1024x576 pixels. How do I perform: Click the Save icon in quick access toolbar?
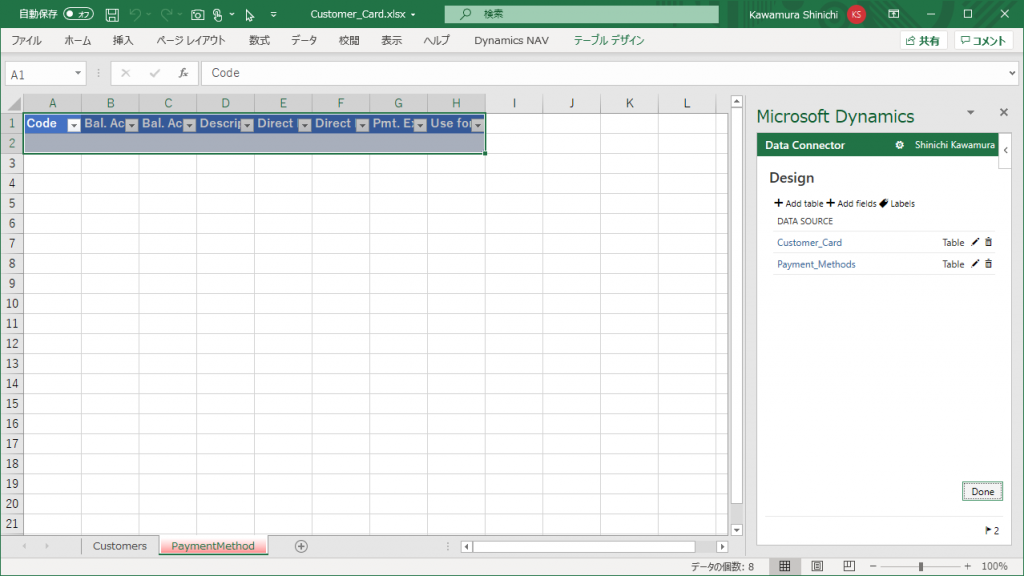pos(112,14)
